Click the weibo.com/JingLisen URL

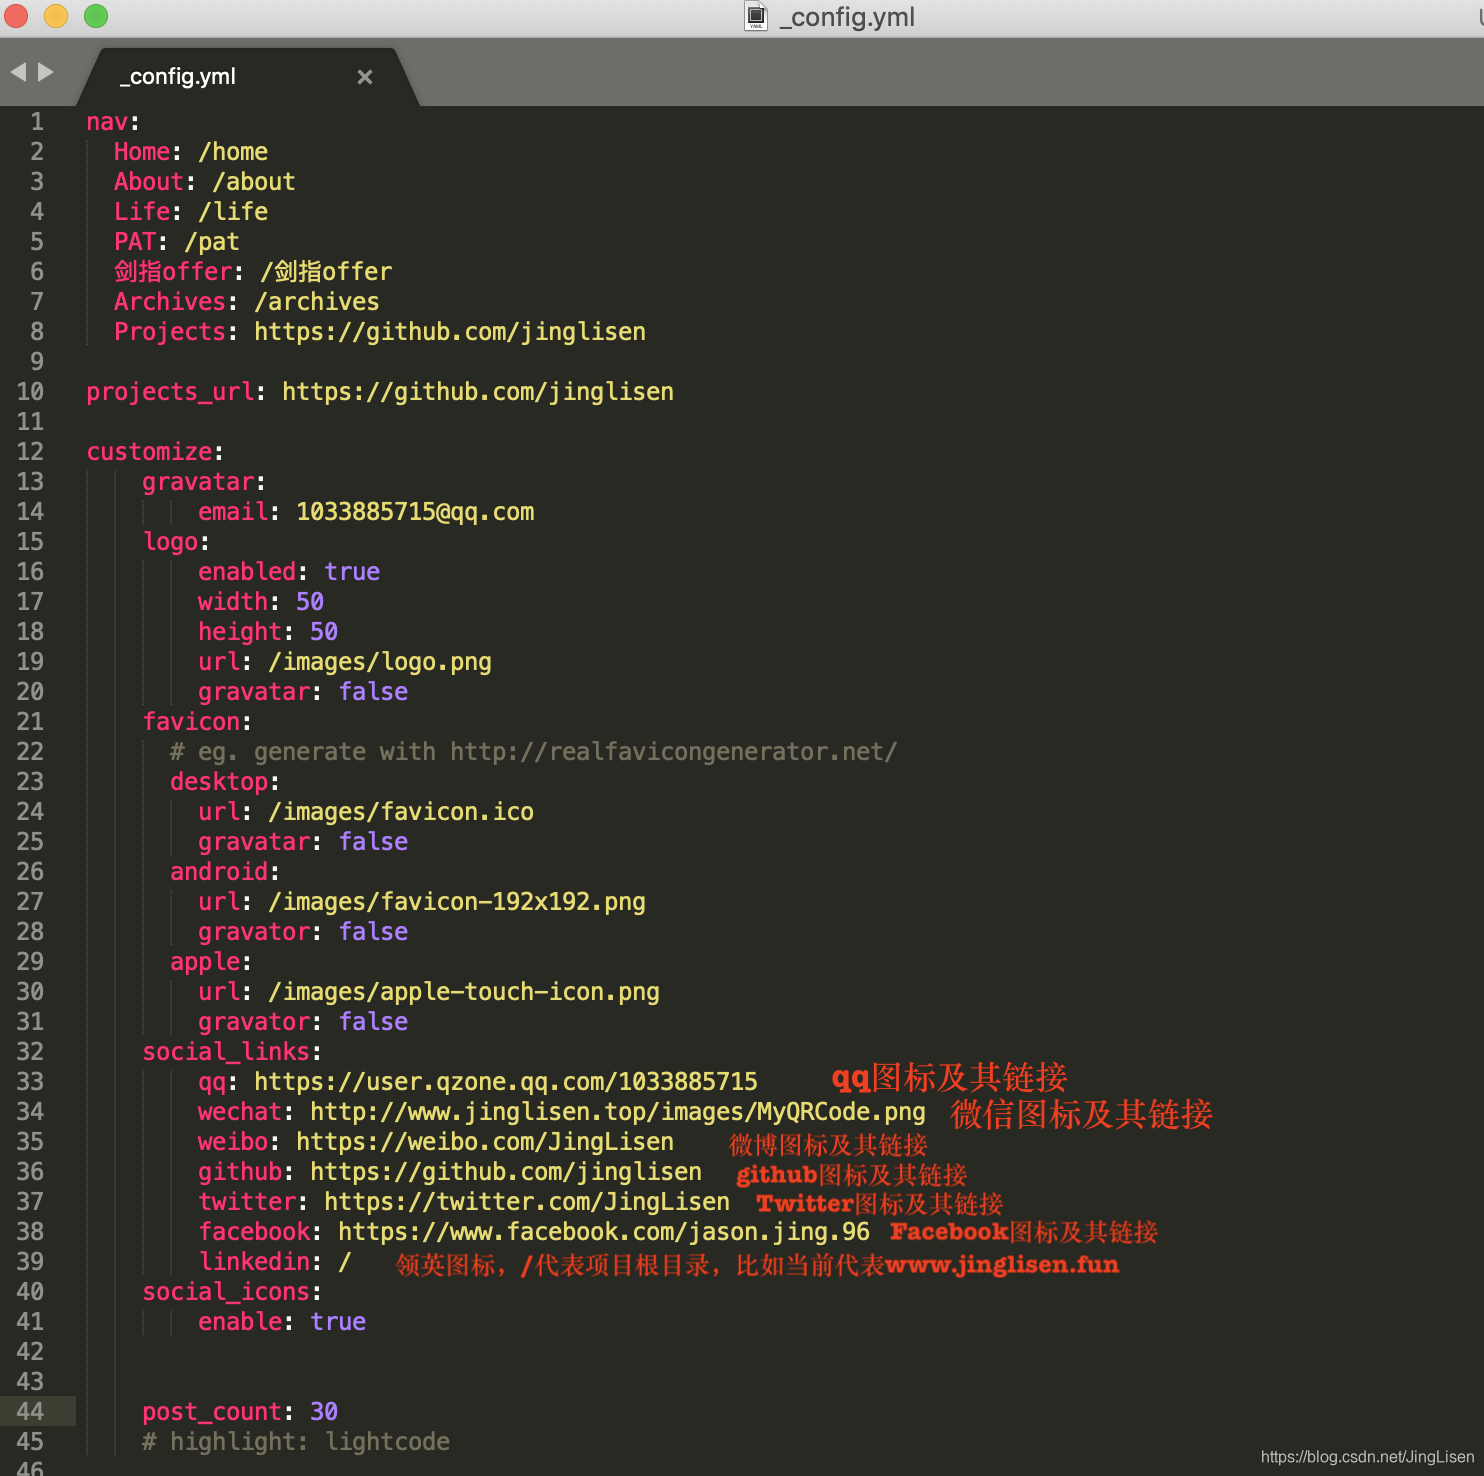485,1142
